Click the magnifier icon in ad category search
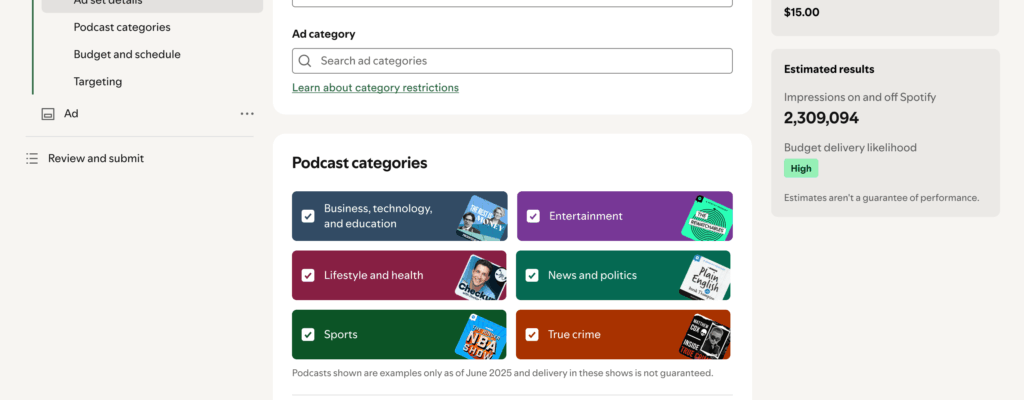The width and height of the screenshot is (1024, 400). tap(305, 61)
